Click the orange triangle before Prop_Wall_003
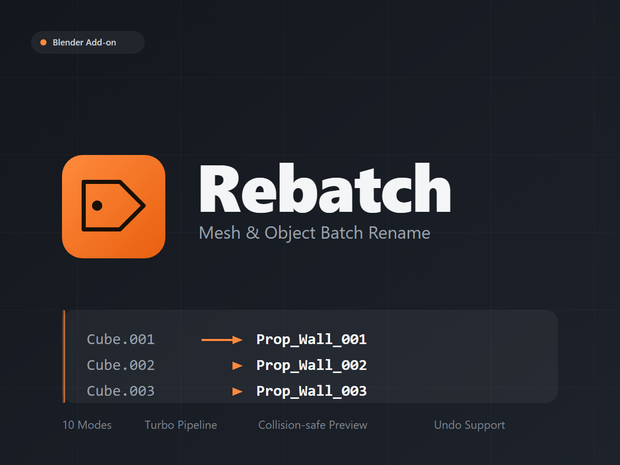The height and width of the screenshot is (465, 620). [237, 391]
